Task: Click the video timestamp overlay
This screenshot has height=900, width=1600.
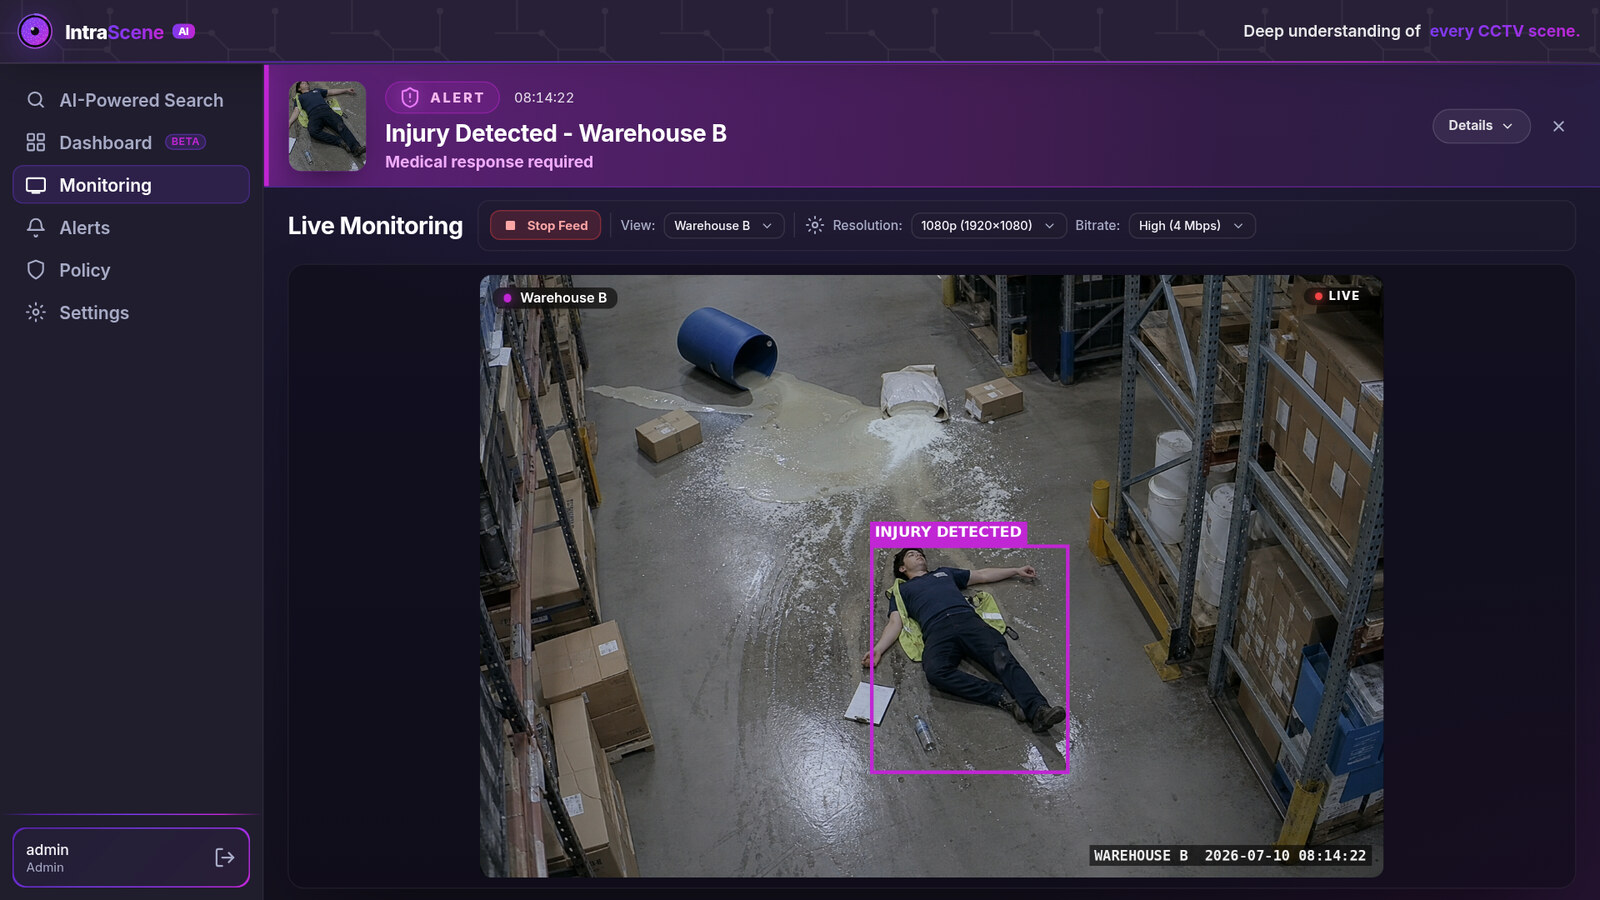Action: click(x=1230, y=856)
